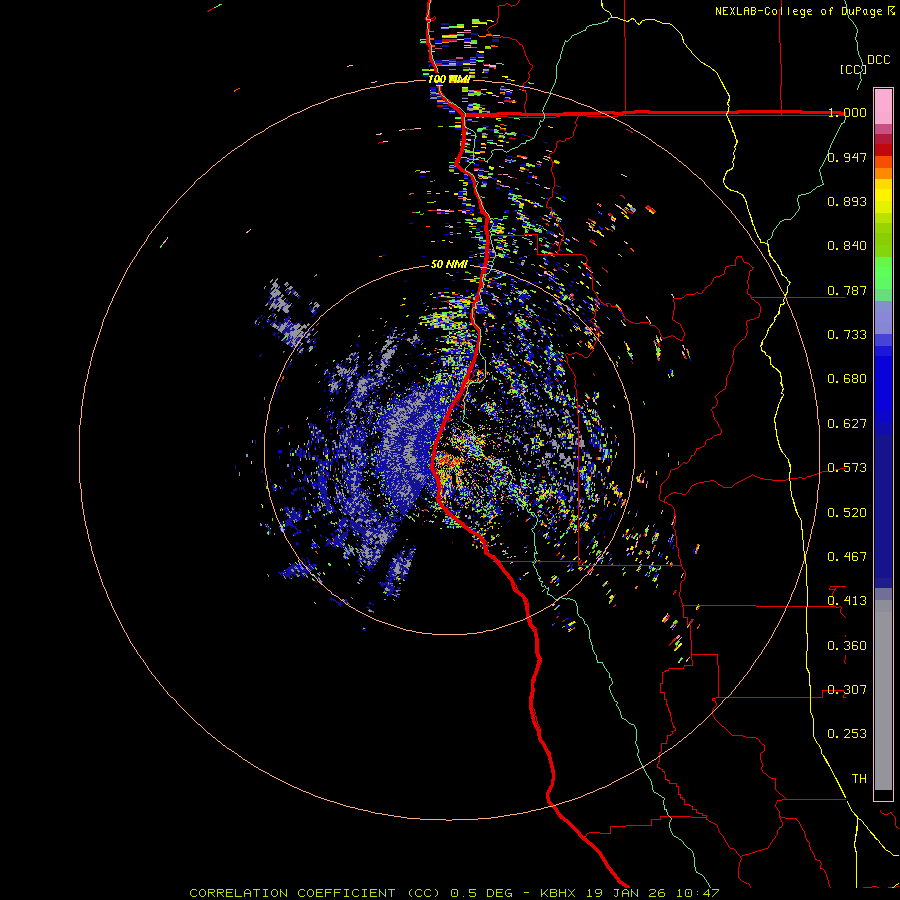Pick the red segment of the color bar
Screen dimensions: 900x900
pos(883,149)
